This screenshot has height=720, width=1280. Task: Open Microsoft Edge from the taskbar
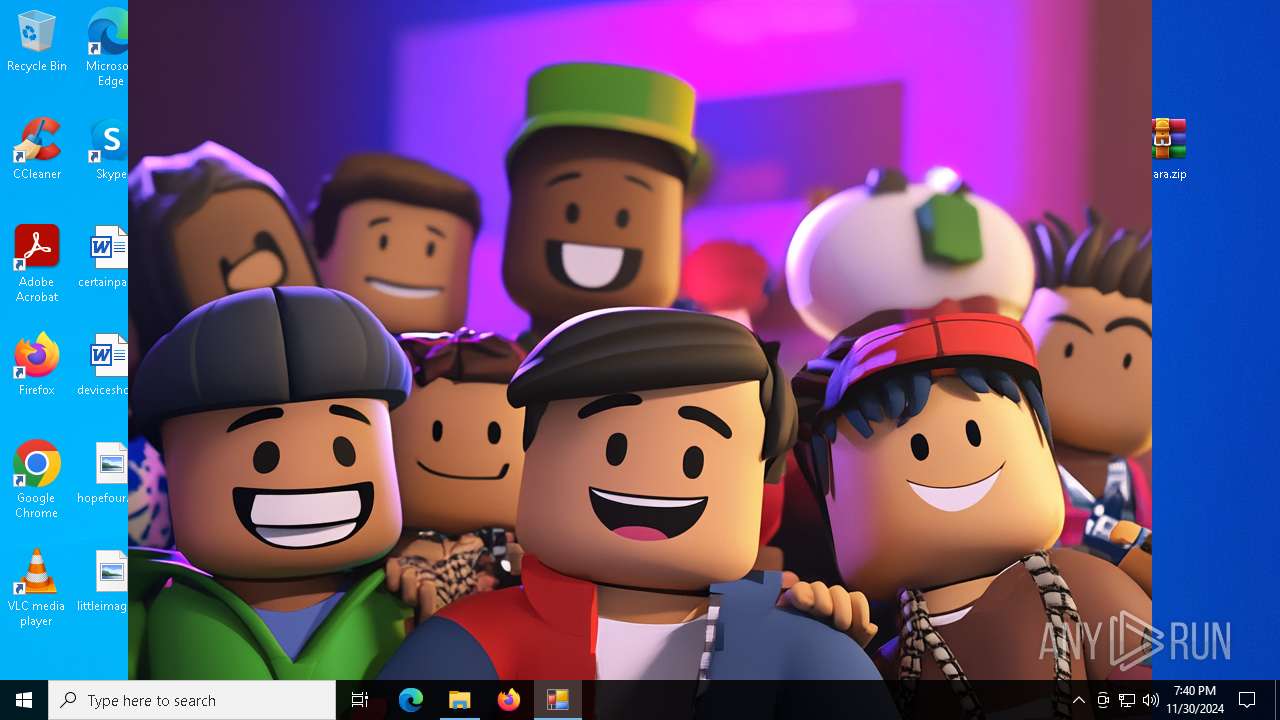click(411, 700)
